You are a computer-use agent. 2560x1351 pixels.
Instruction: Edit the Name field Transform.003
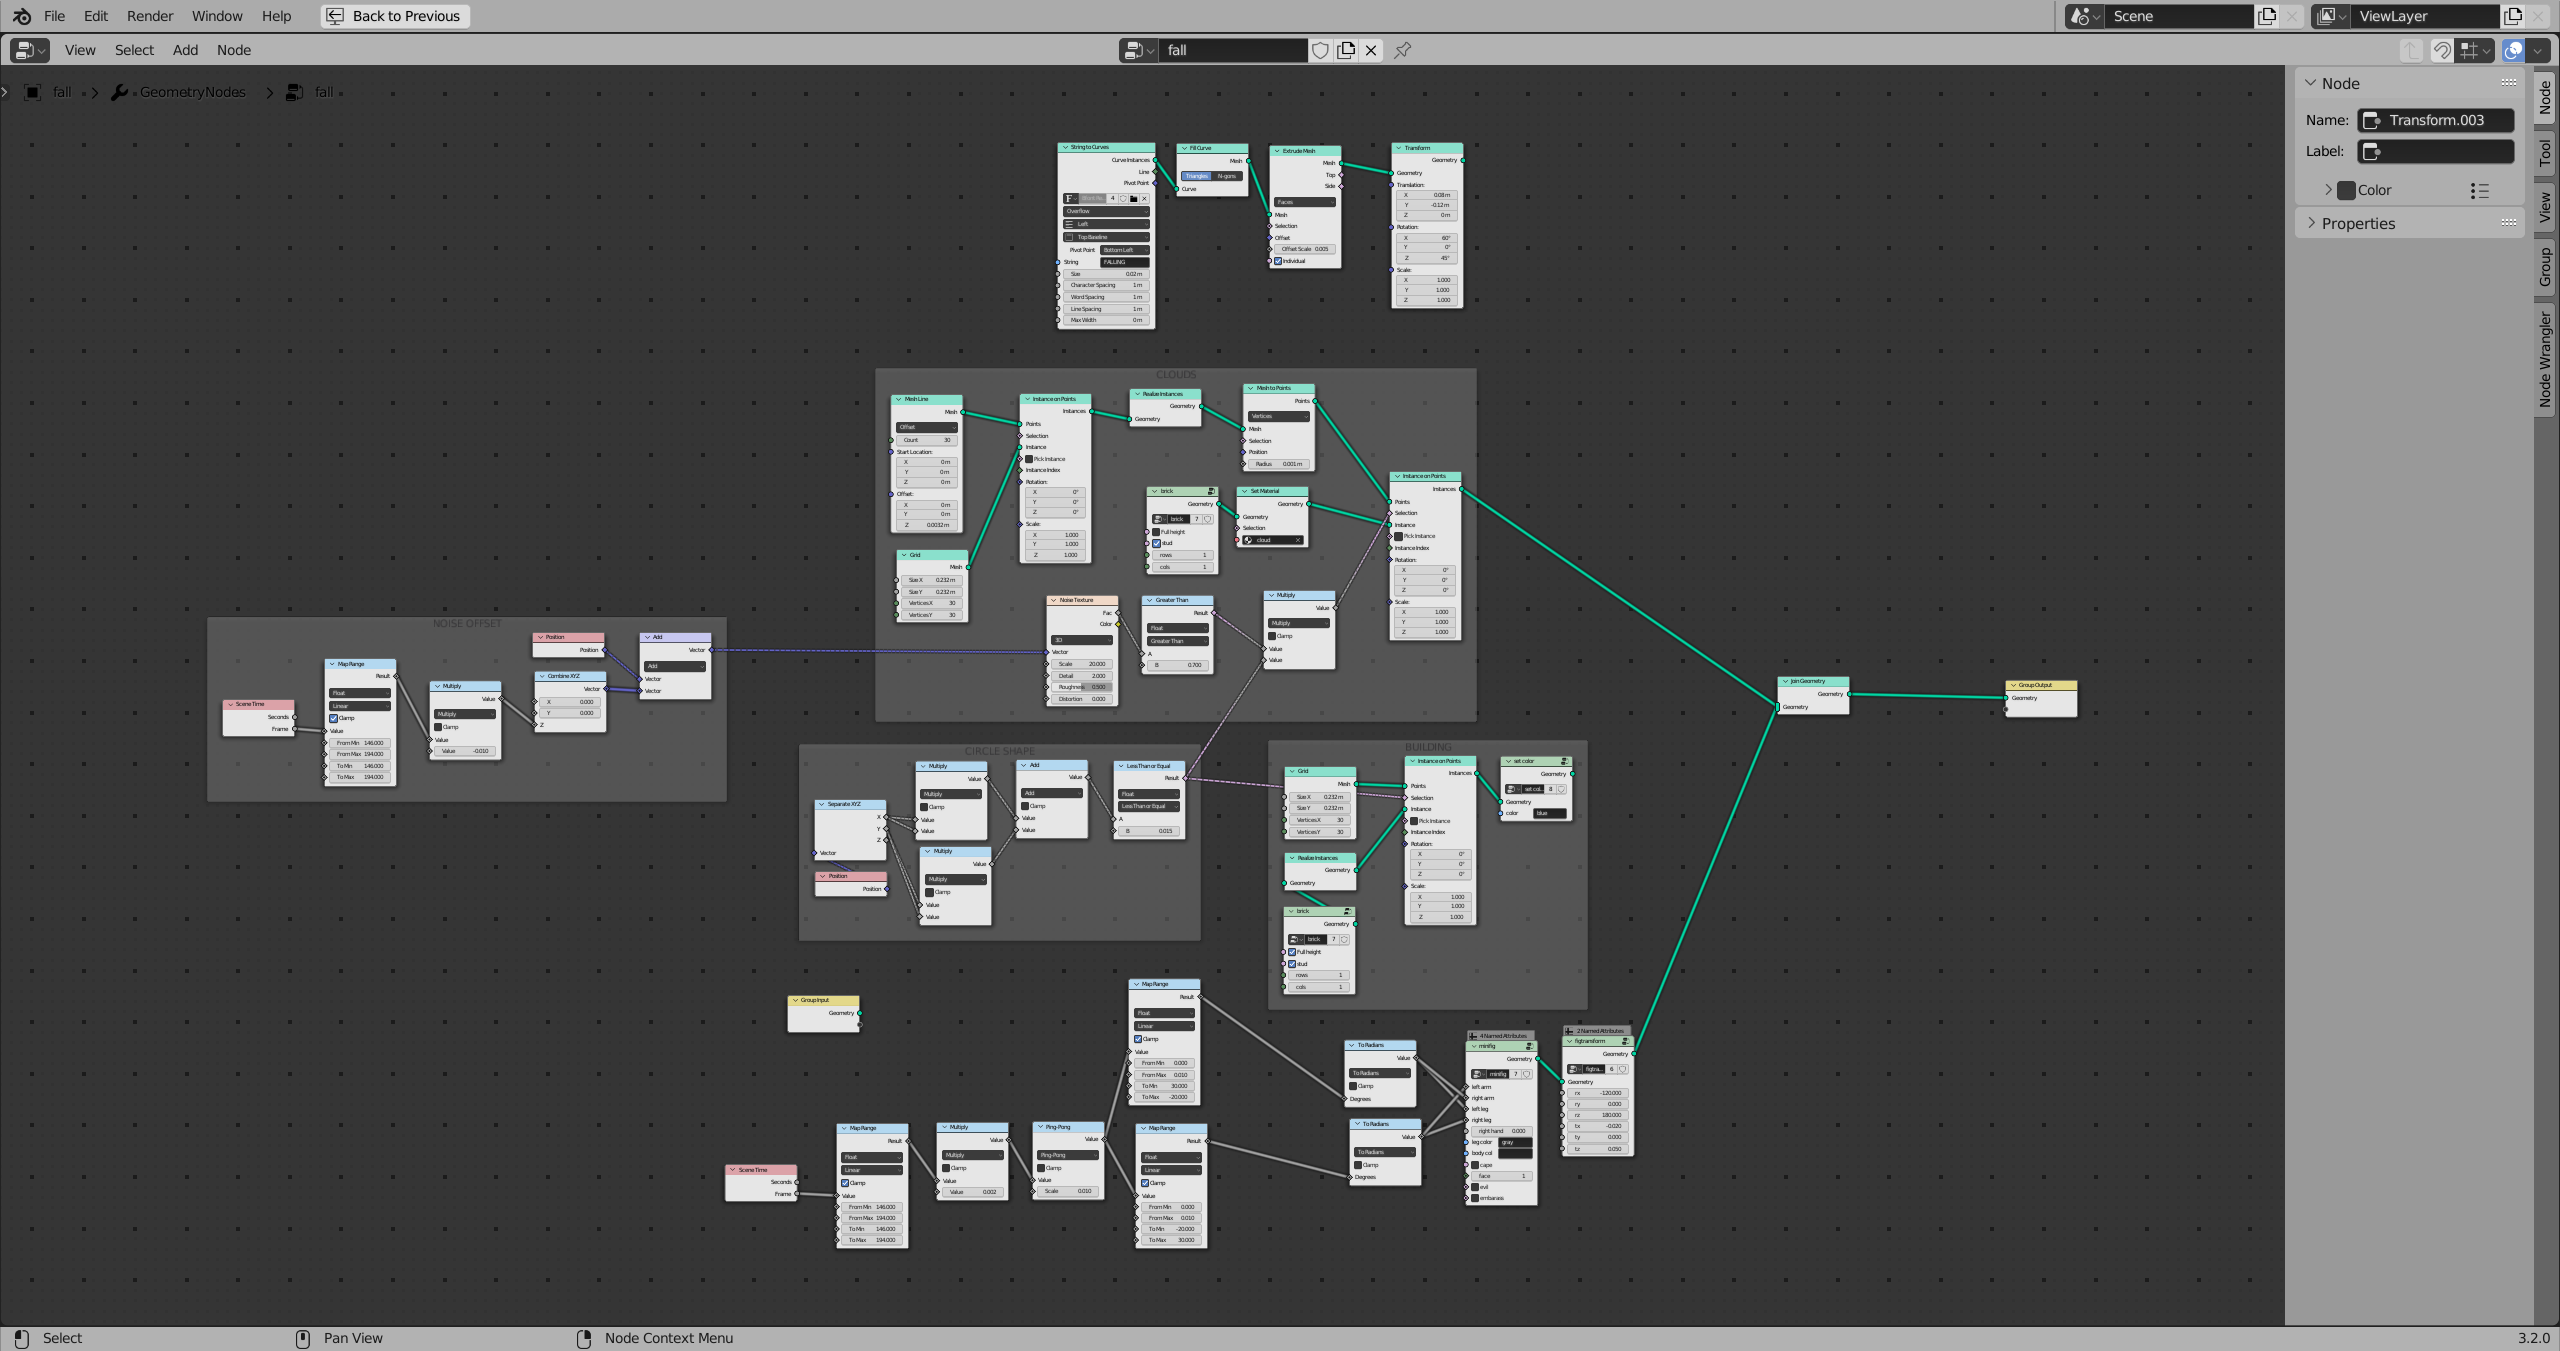pyautogui.click(x=2435, y=120)
